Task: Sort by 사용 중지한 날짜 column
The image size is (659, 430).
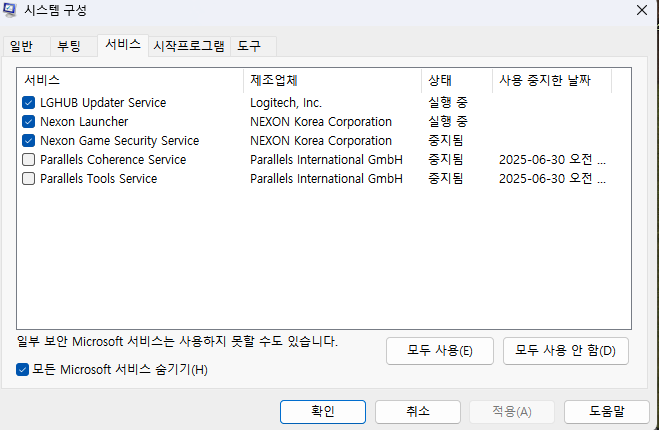Action: (552, 80)
